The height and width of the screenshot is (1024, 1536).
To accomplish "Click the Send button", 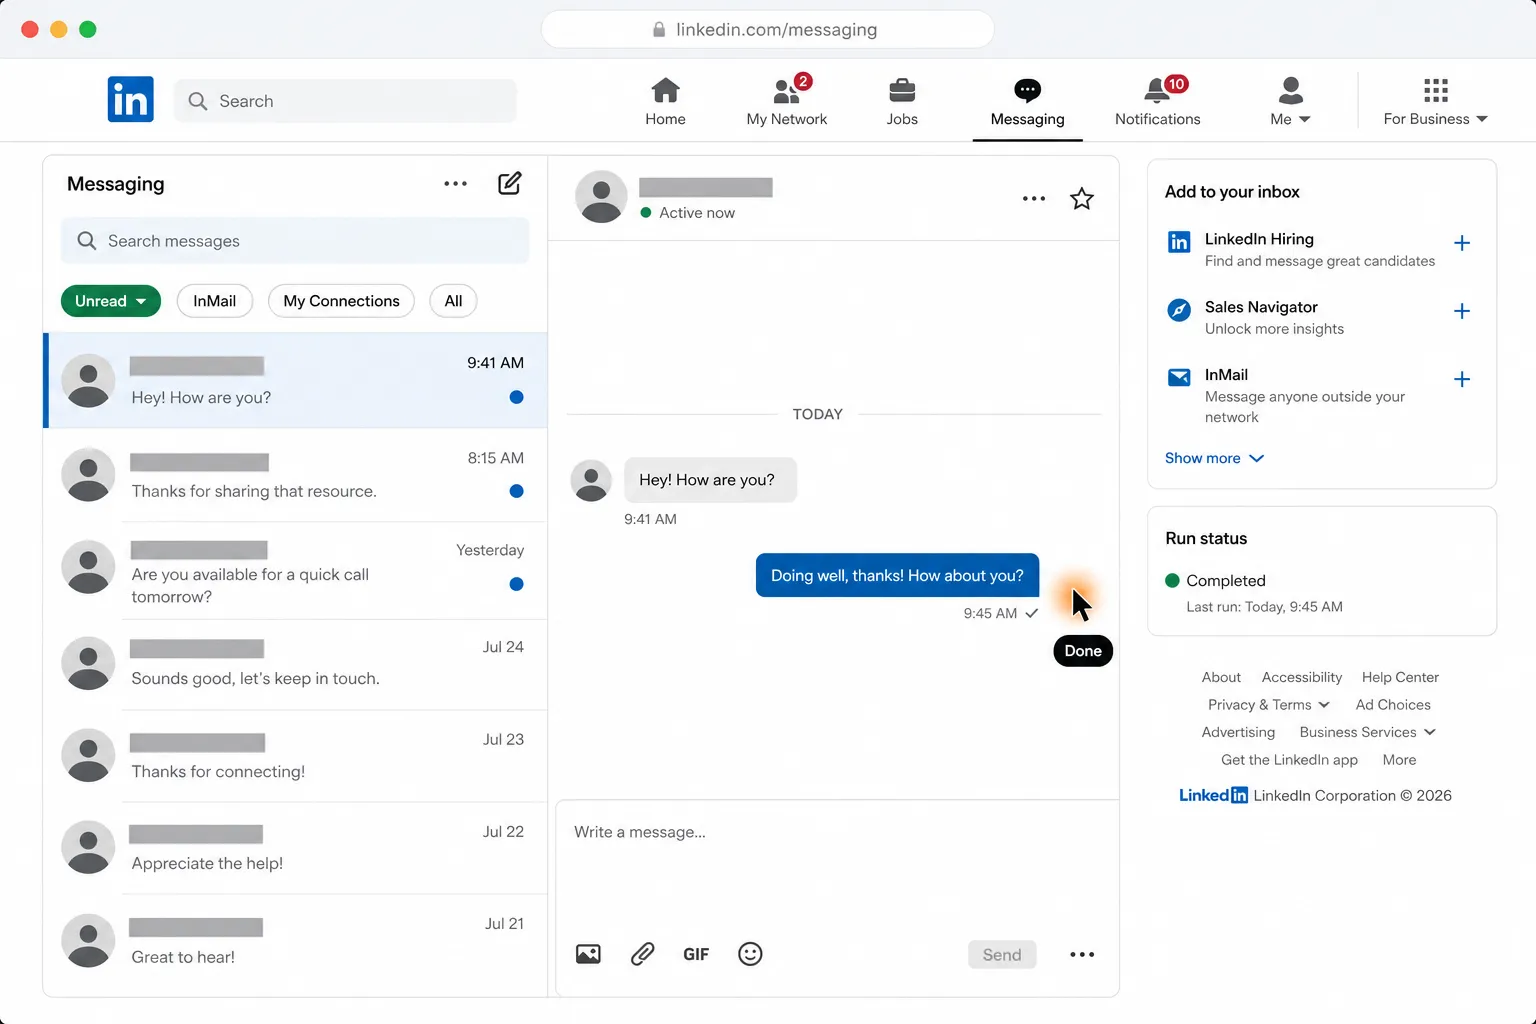I will 1002,955.
